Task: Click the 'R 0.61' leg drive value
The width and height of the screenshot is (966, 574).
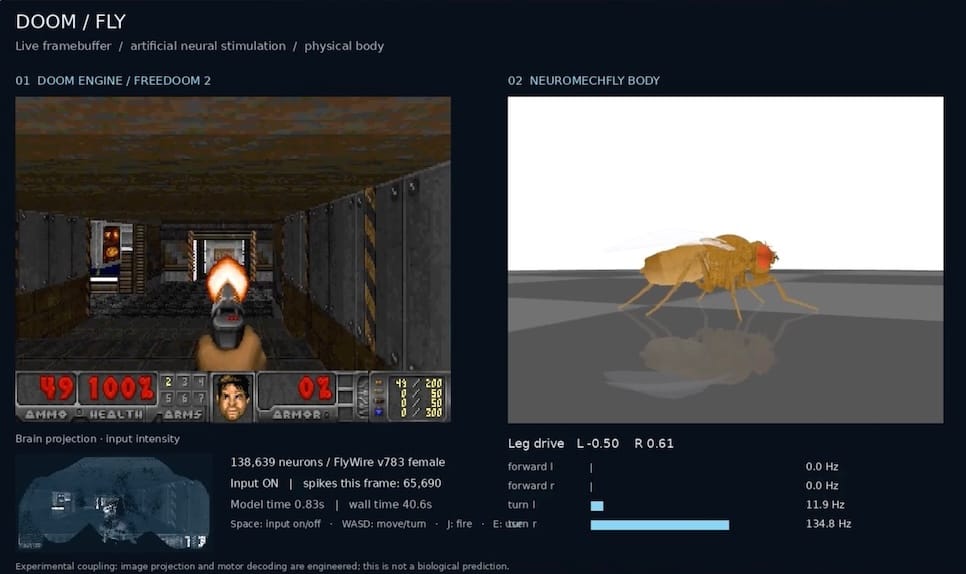Action: [654, 443]
